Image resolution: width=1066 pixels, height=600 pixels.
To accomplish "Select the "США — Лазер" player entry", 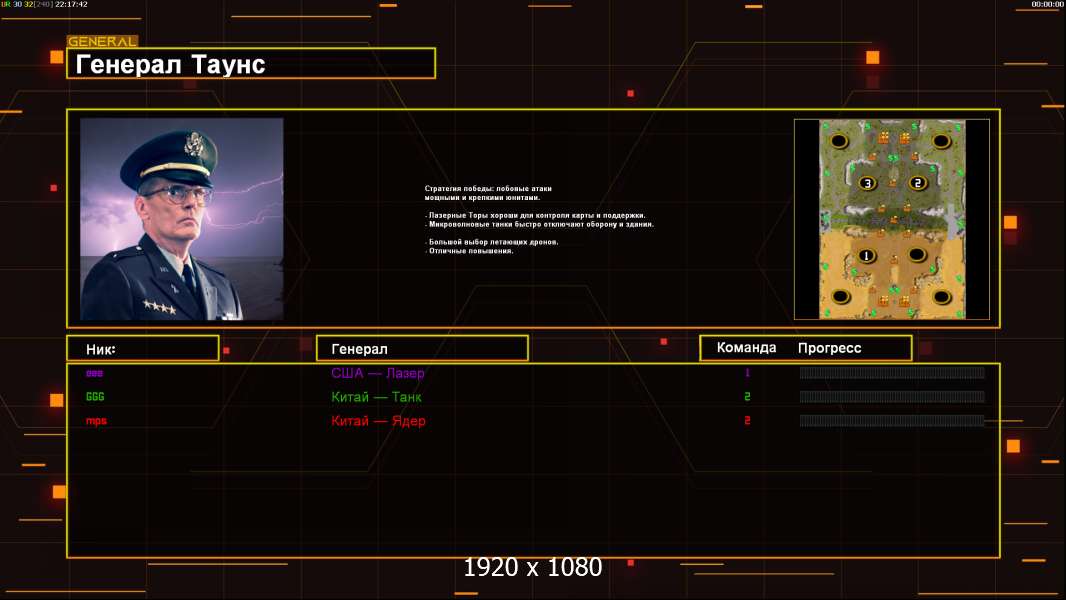I will tap(377, 373).
